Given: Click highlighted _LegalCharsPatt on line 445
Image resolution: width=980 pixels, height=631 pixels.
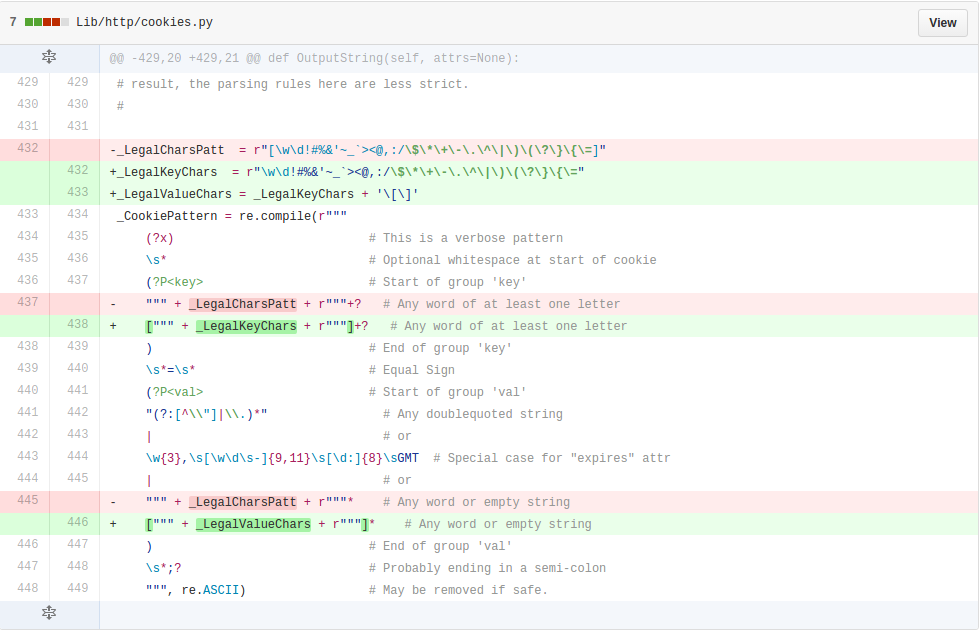Looking at the screenshot, I should (242, 502).
